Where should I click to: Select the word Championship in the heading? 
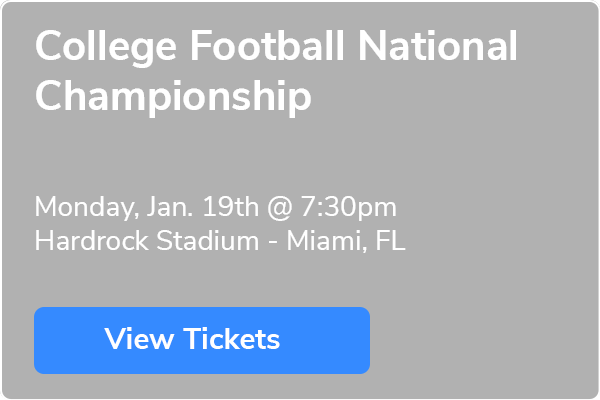point(173,96)
